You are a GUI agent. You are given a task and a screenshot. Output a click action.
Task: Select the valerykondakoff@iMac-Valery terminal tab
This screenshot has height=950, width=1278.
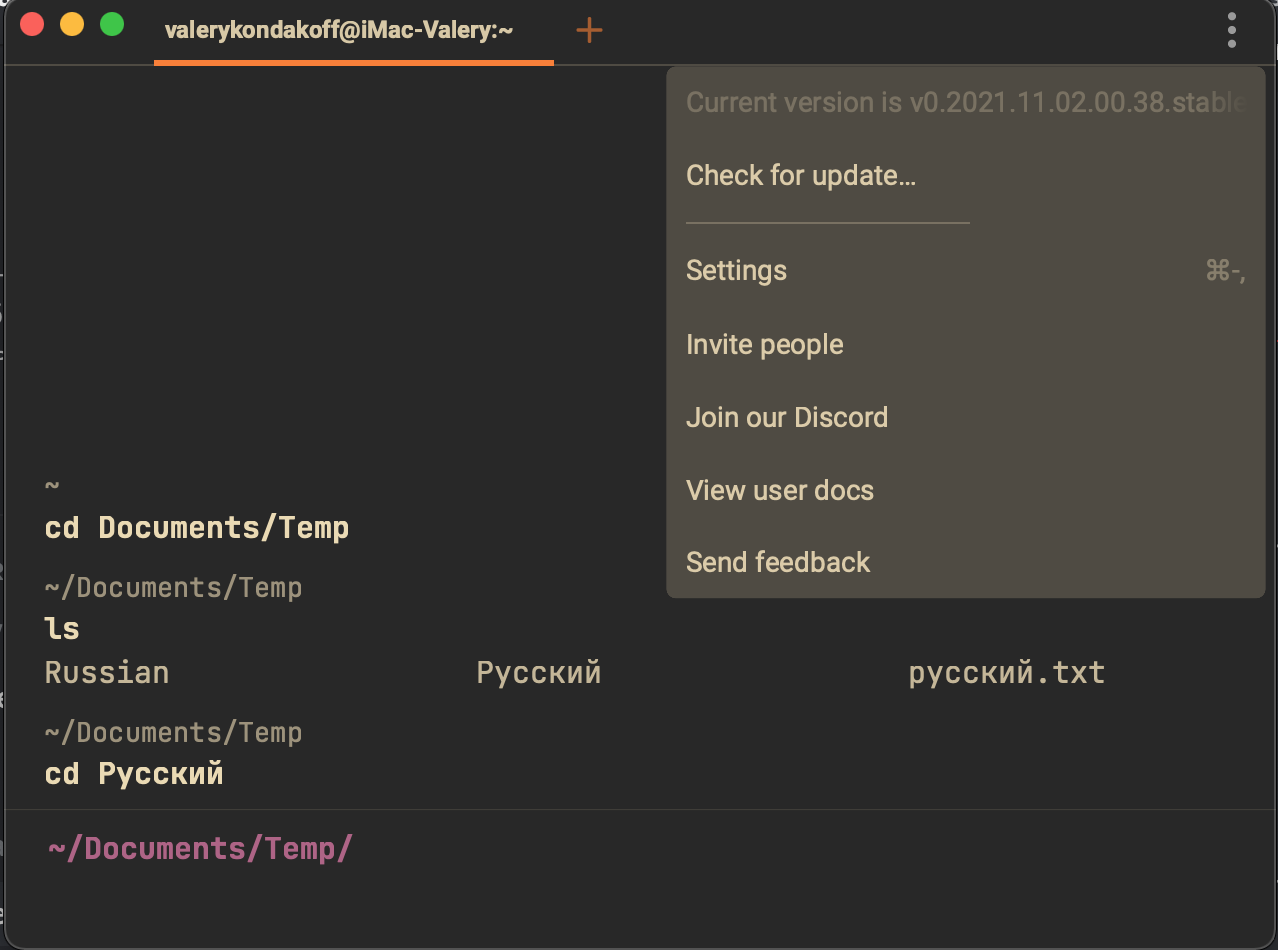click(338, 30)
